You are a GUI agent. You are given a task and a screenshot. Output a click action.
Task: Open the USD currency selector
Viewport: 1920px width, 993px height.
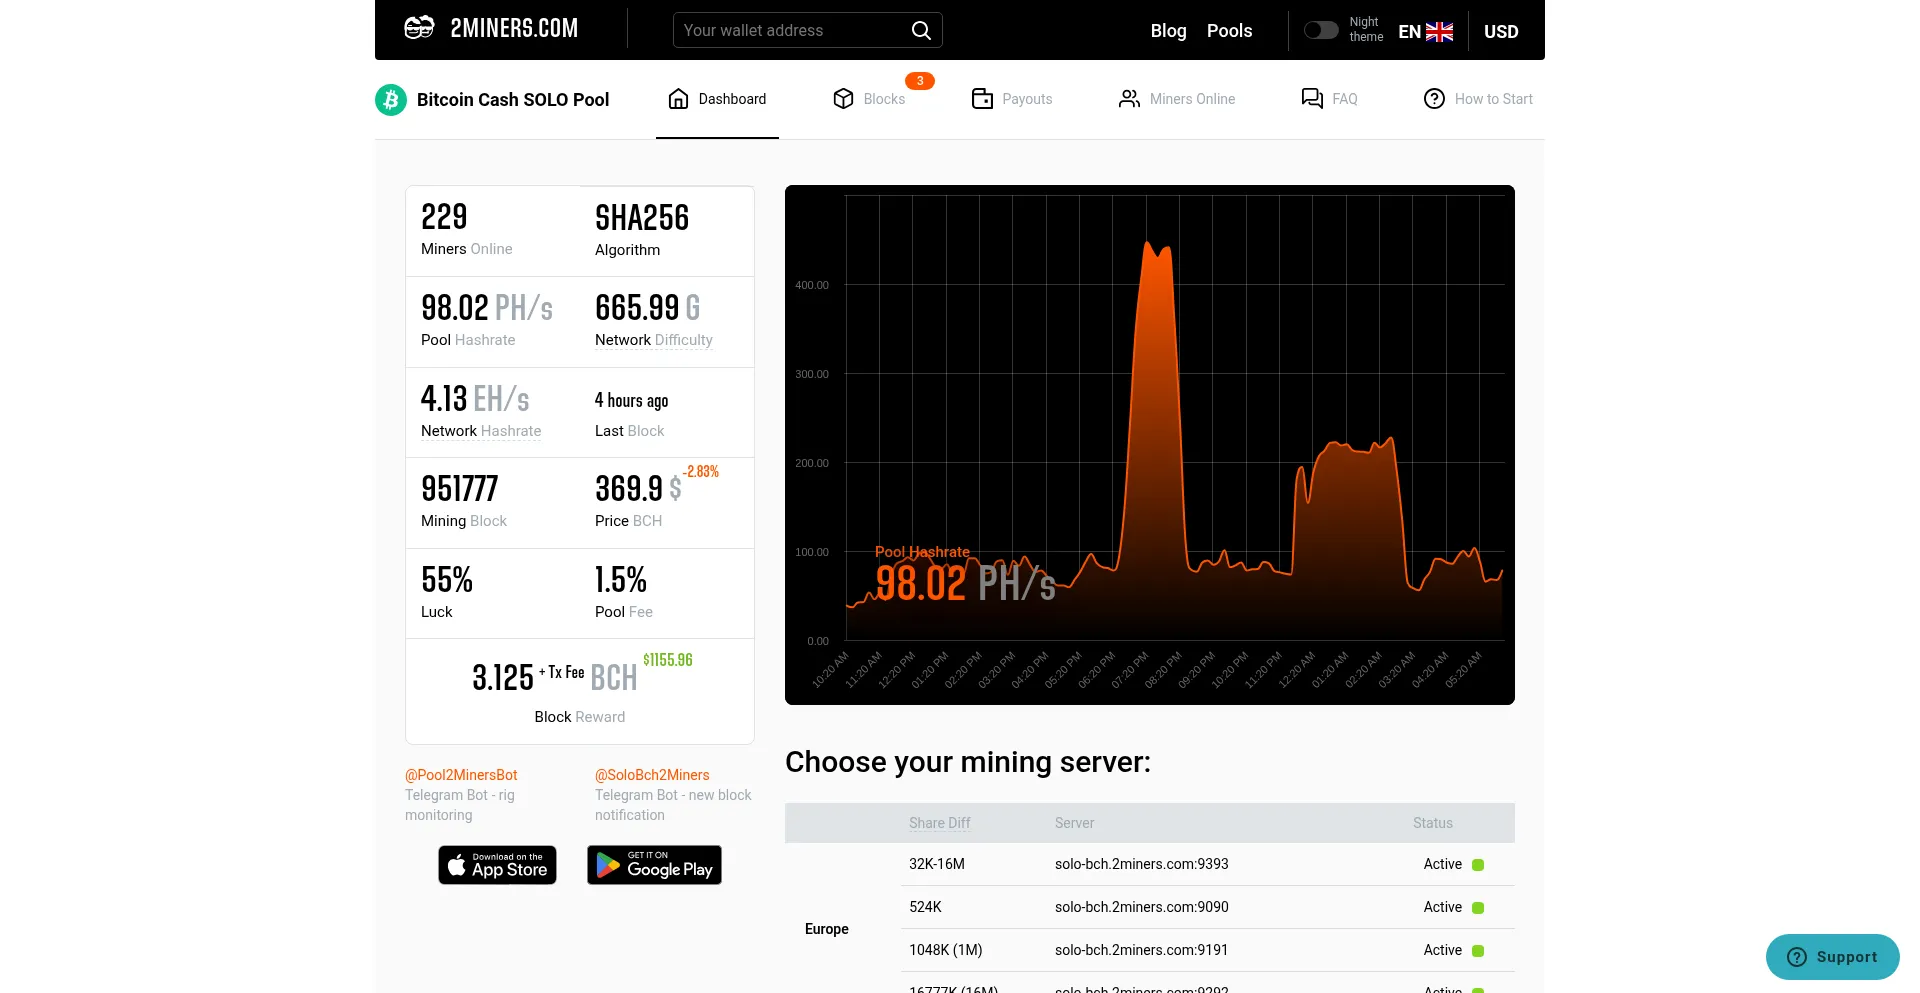pyautogui.click(x=1501, y=32)
